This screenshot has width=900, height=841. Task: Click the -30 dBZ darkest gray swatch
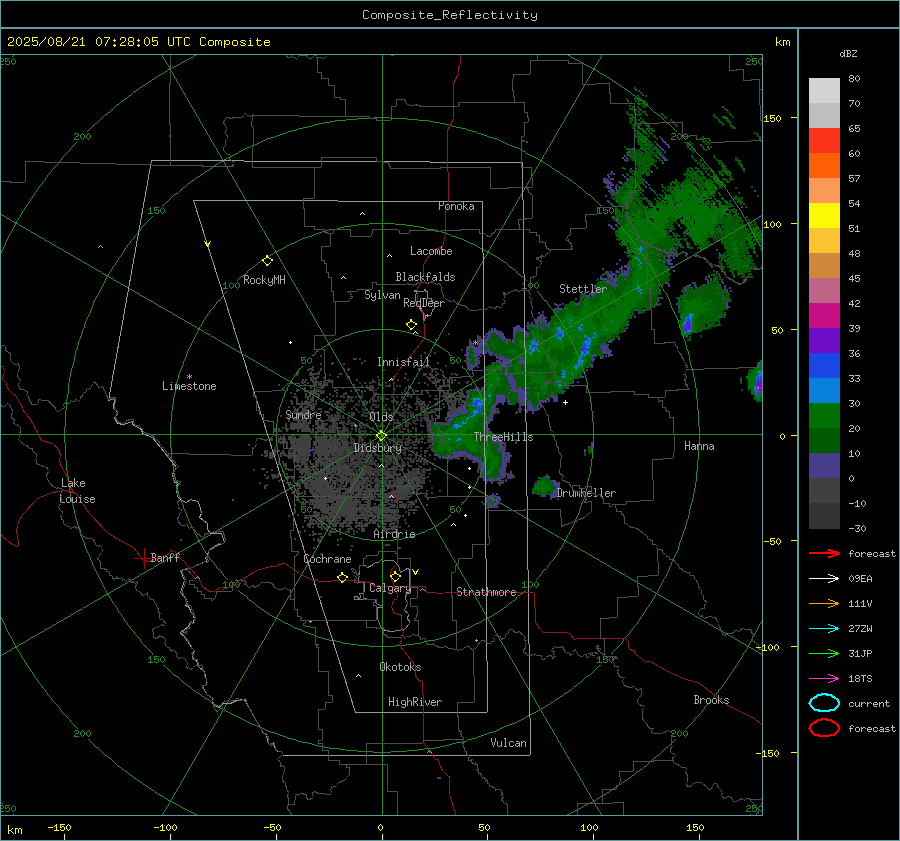[824, 516]
